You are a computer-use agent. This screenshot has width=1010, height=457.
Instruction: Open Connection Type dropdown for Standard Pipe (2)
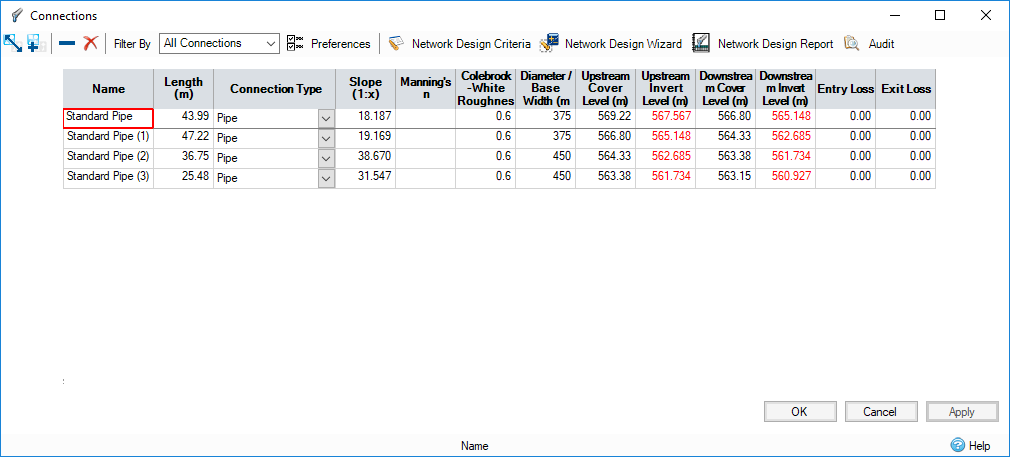click(x=326, y=159)
